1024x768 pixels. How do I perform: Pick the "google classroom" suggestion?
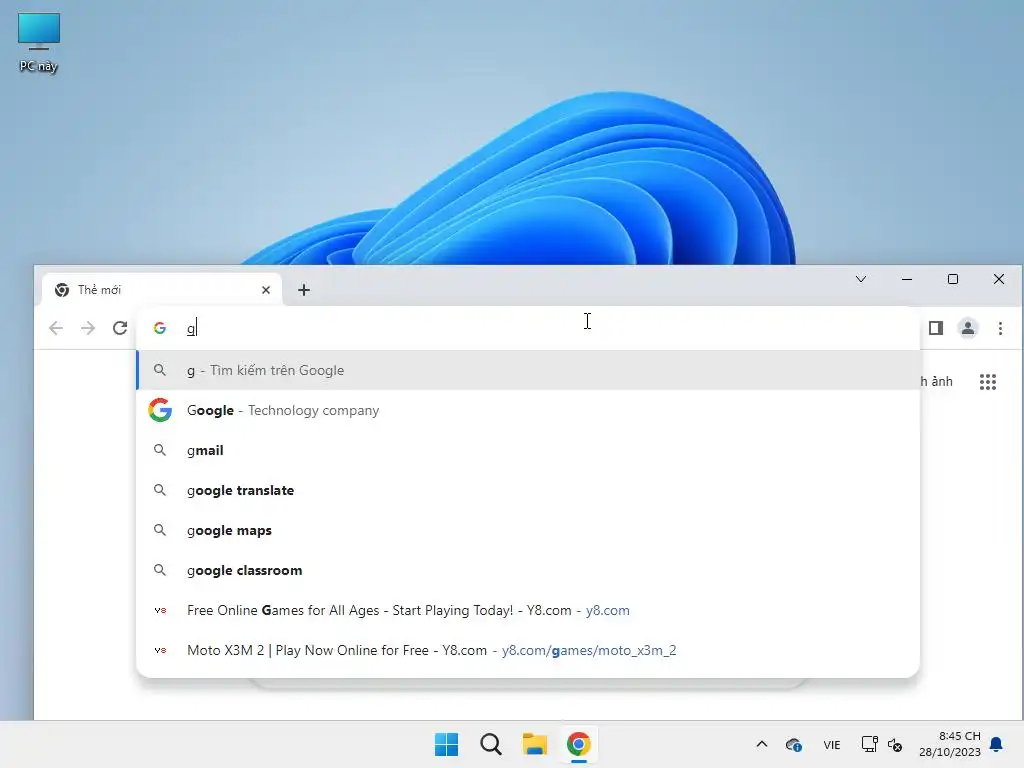click(528, 570)
